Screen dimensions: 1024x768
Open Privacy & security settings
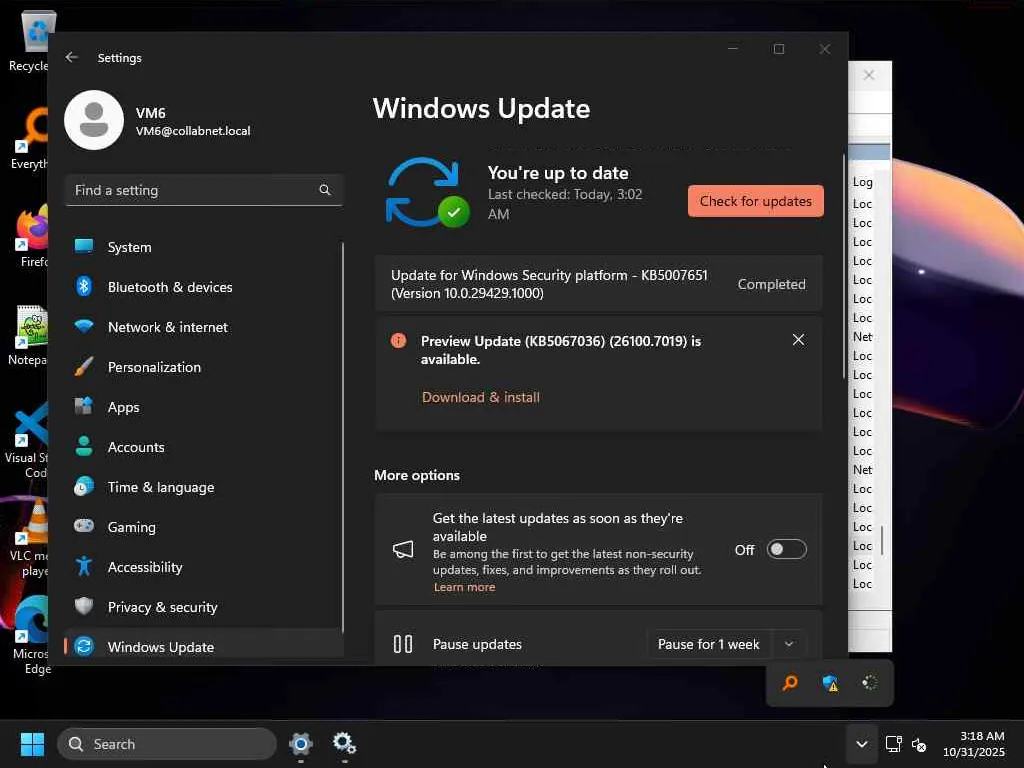click(204, 607)
